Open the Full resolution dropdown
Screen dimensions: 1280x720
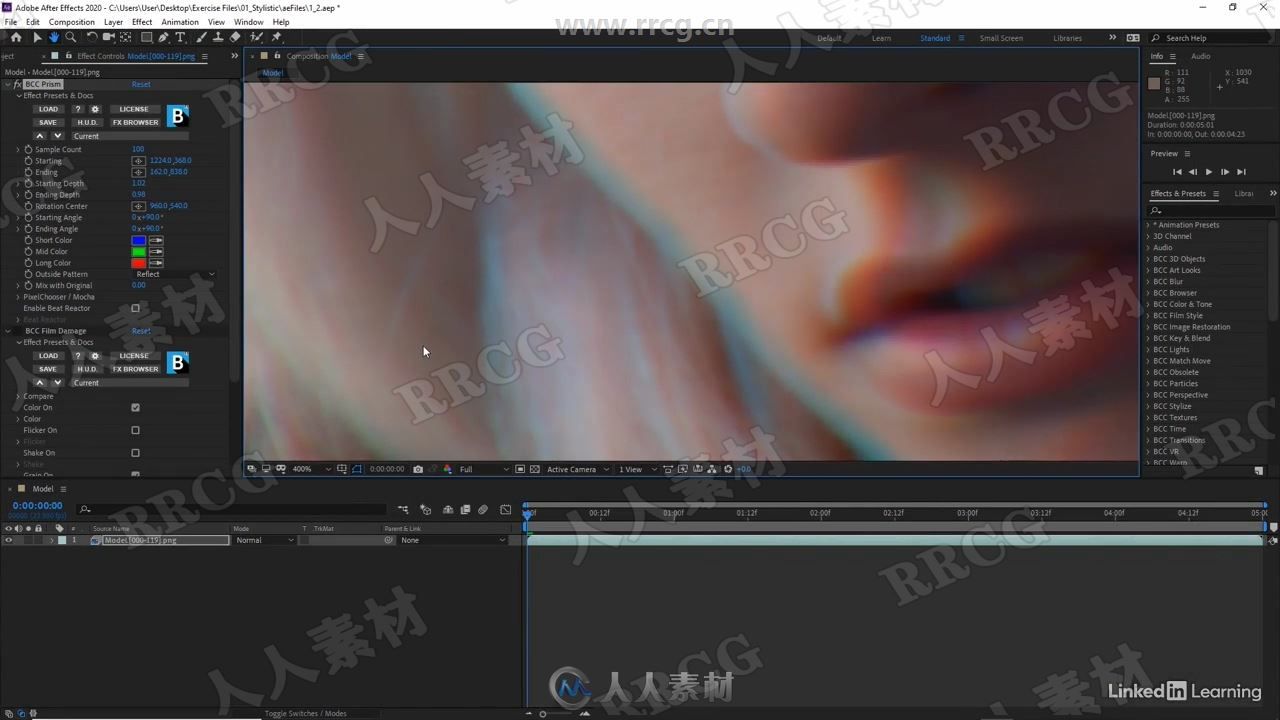point(484,469)
